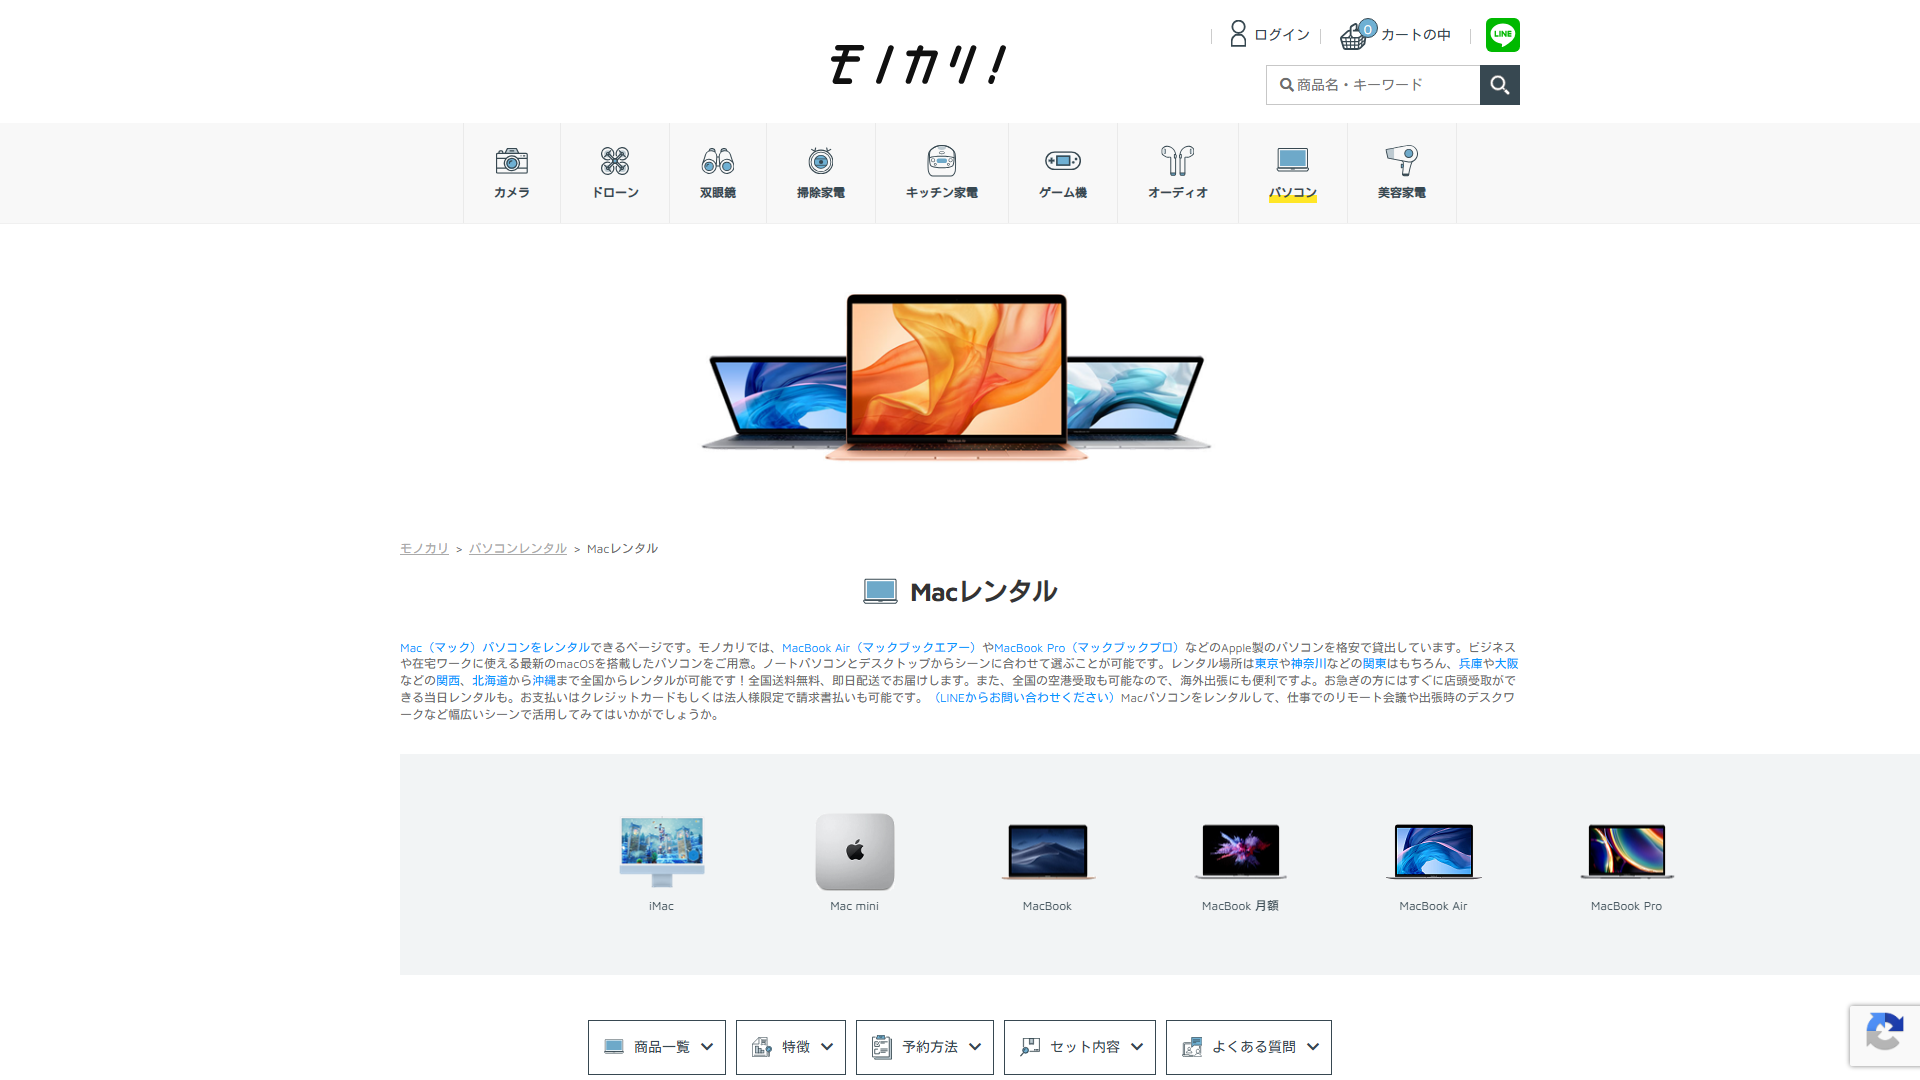Select the drone category icon

pos(614,161)
